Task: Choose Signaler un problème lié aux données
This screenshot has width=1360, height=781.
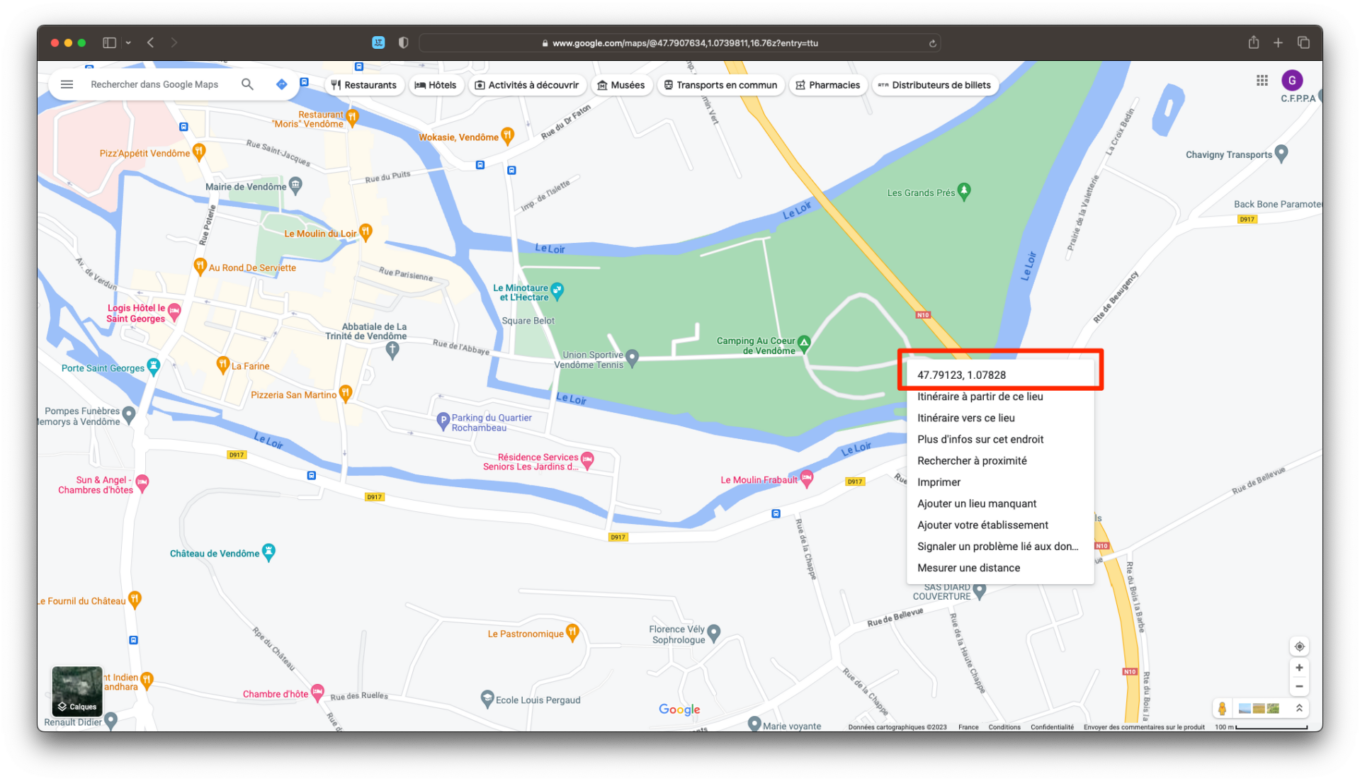Action: point(1000,546)
